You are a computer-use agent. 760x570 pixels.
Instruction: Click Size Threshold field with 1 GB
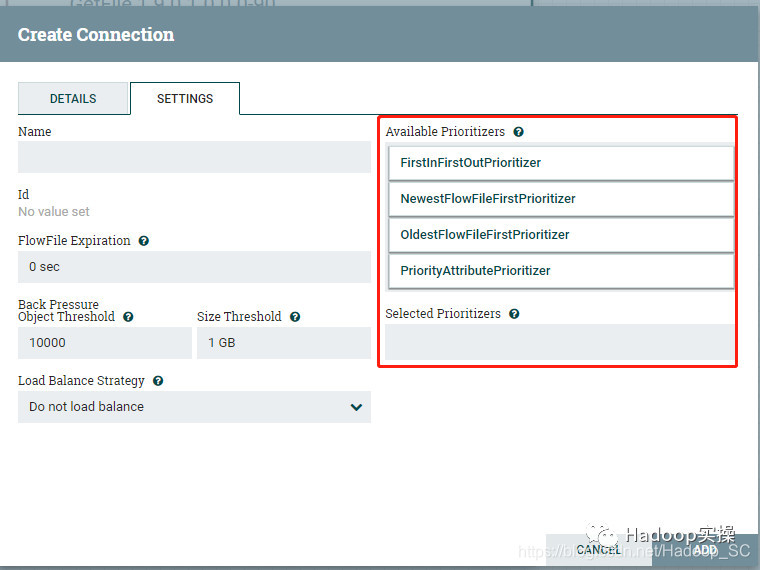(x=284, y=343)
